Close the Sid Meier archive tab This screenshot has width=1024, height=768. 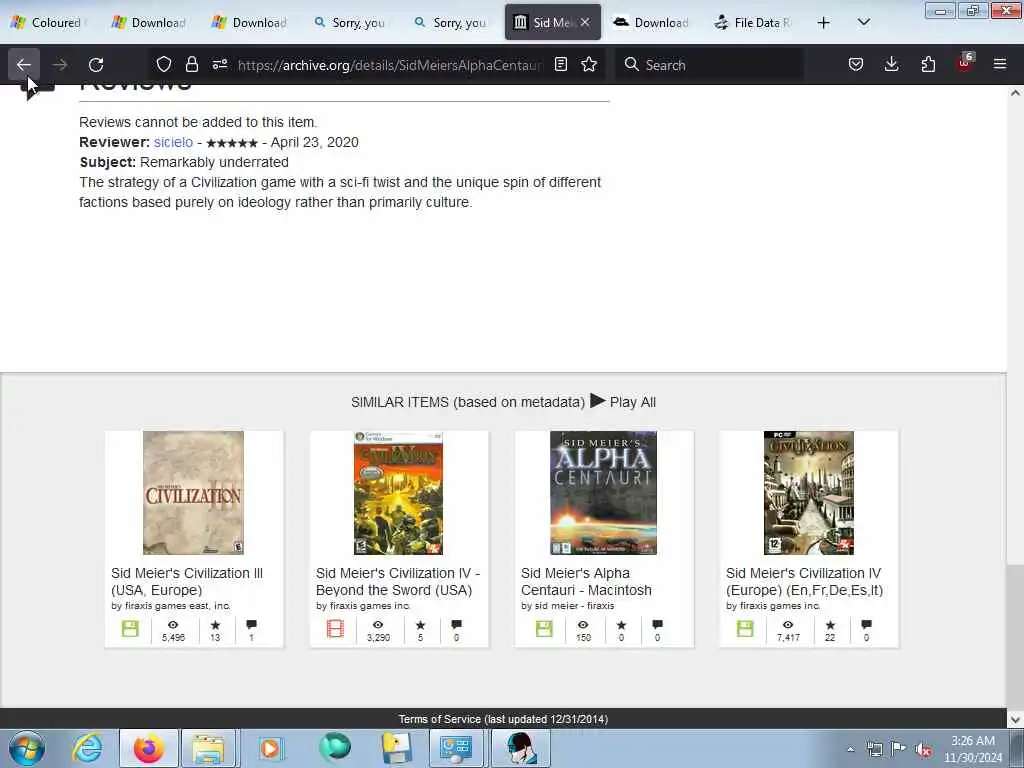[x=585, y=22]
